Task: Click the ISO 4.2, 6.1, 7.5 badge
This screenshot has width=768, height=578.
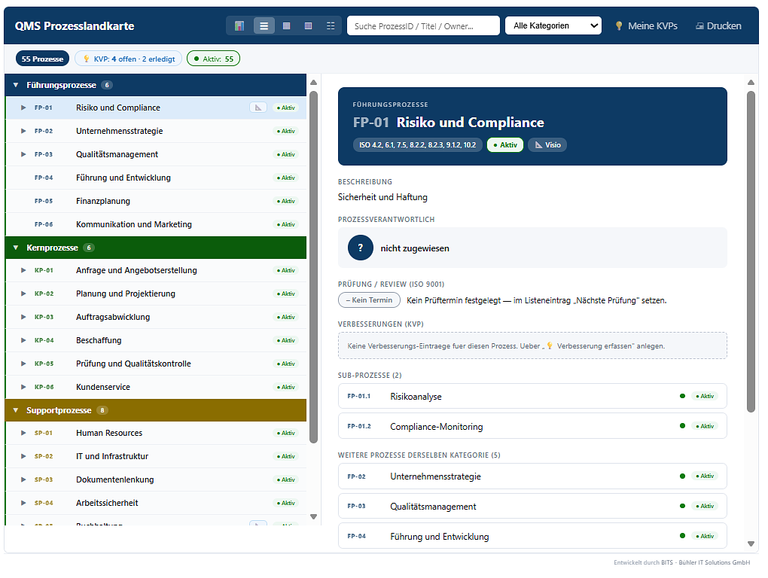Action: click(x=417, y=145)
